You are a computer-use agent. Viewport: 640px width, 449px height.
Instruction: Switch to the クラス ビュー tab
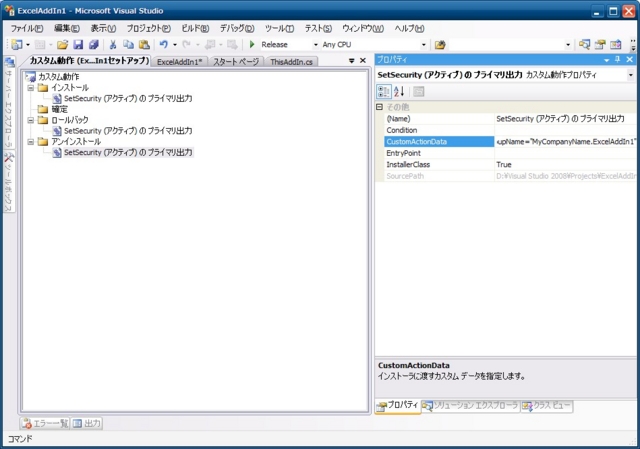pyautogui.click(x=547, y=406)
